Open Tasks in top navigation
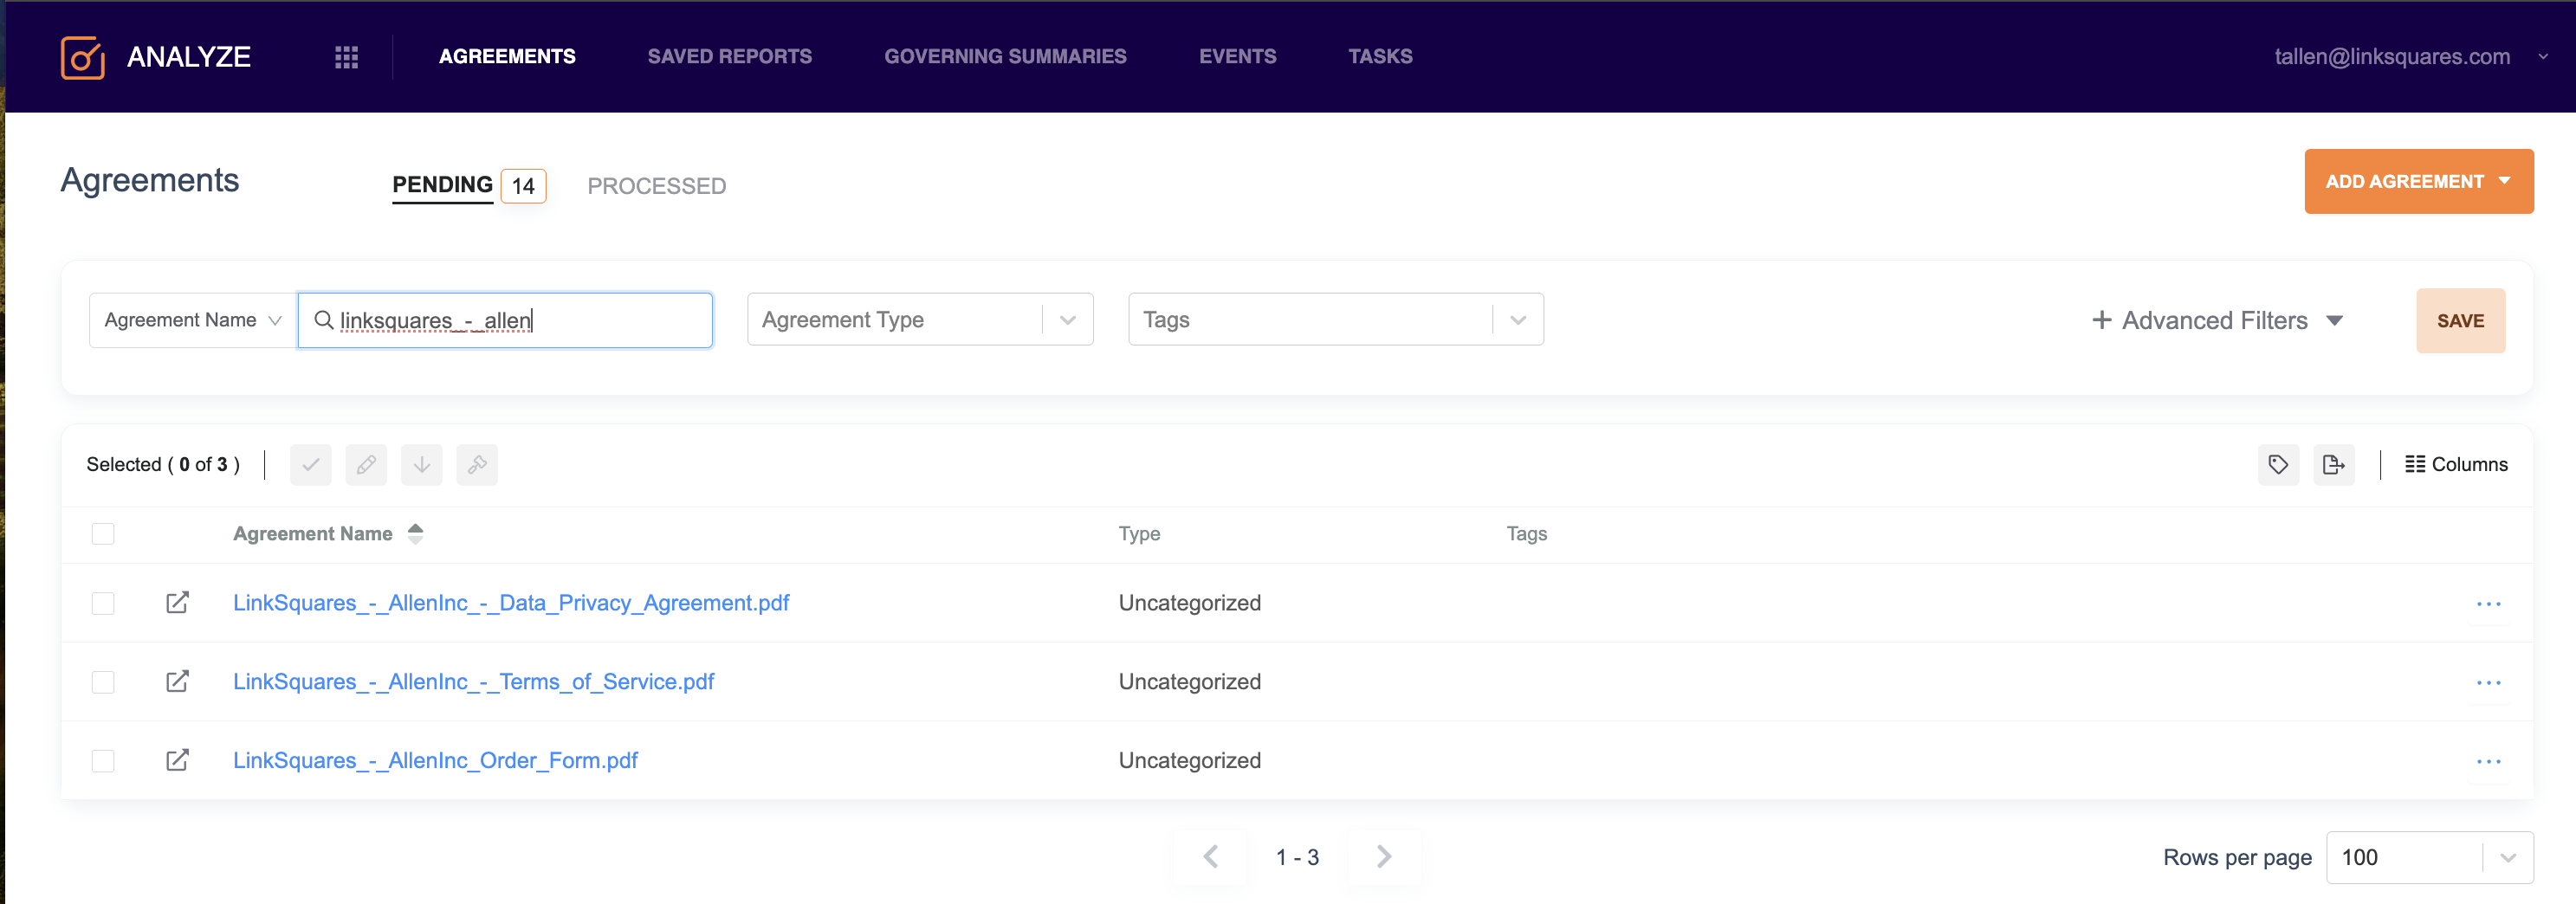 pos(1380,57)
